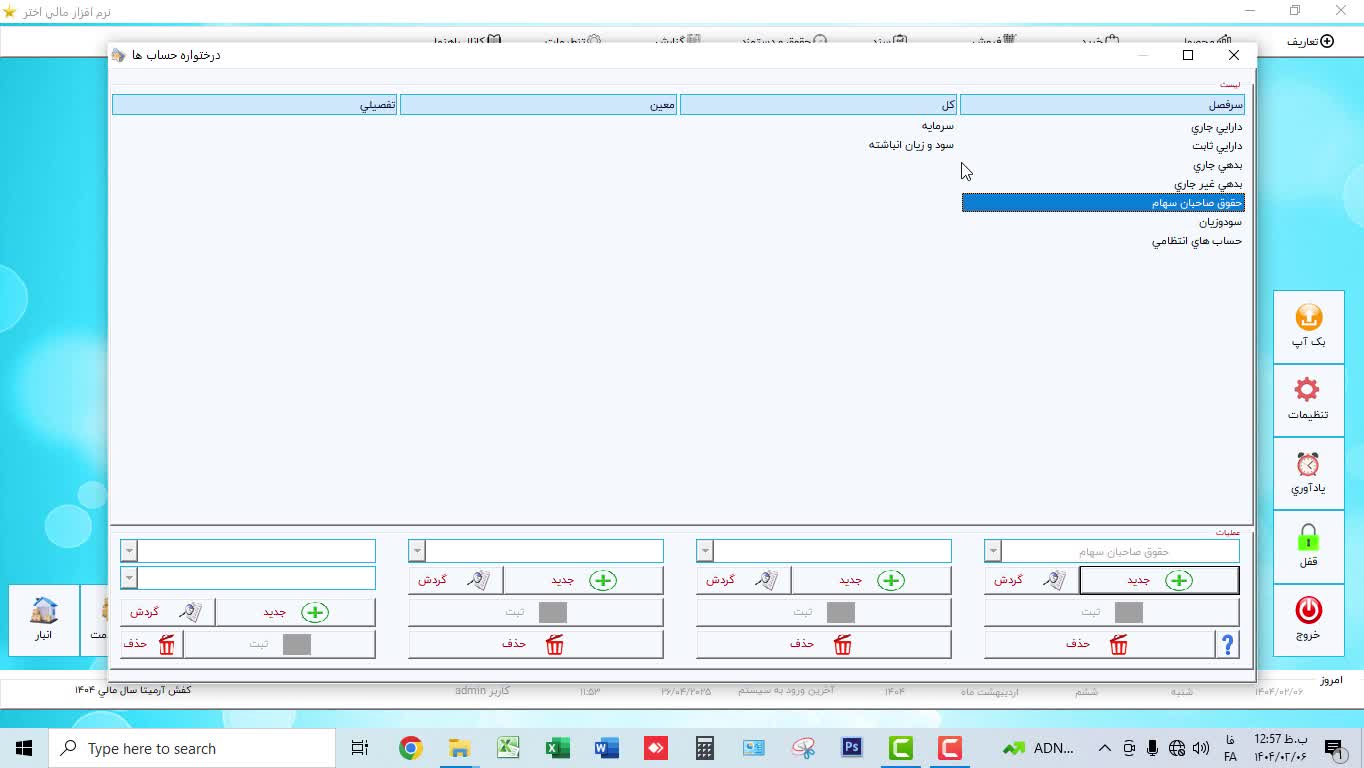The image size is (1364, 768).
Task: Click the جدید button under سرفصل column
Action: click(1159, 580)
